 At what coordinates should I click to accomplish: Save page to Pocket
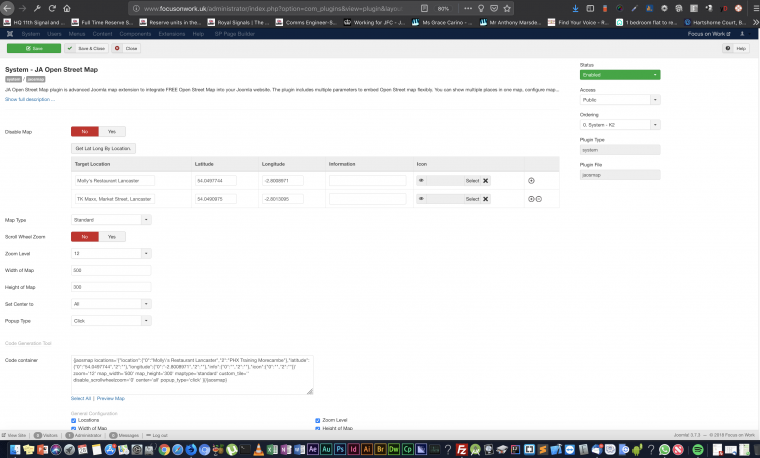[494, 8]
